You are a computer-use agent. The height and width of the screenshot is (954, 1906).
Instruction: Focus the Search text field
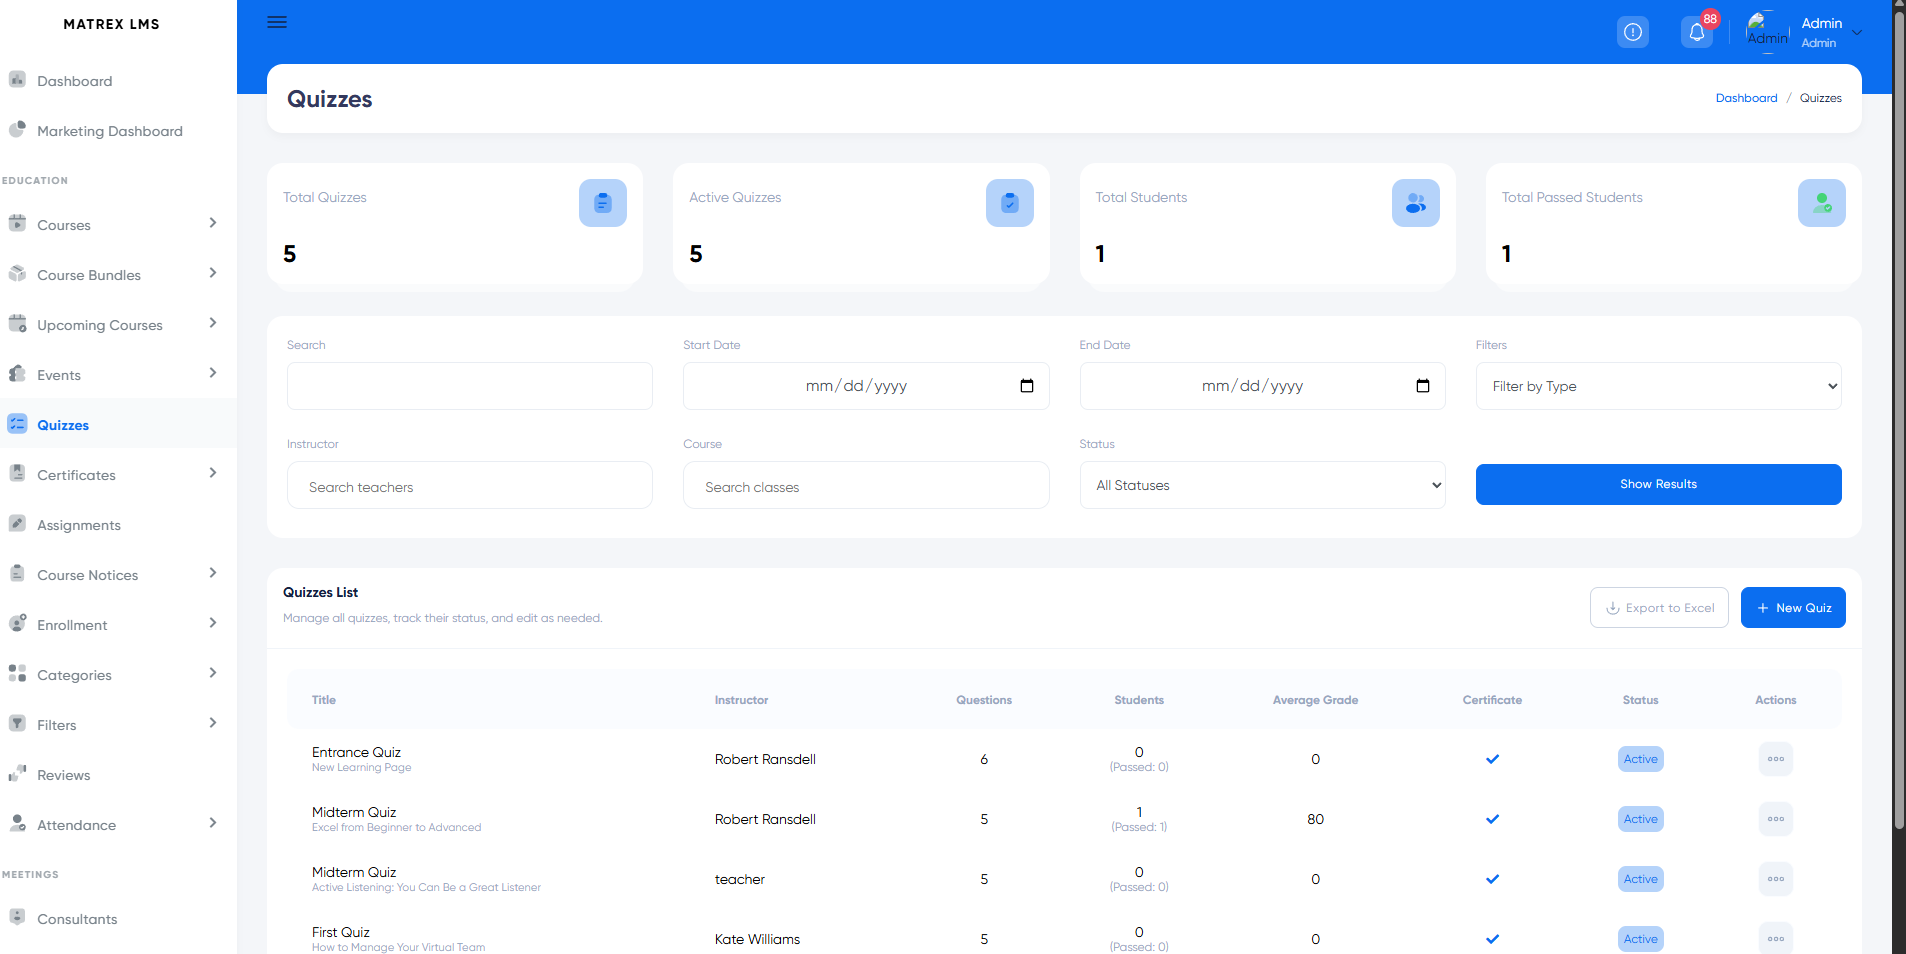click(470, 386)
